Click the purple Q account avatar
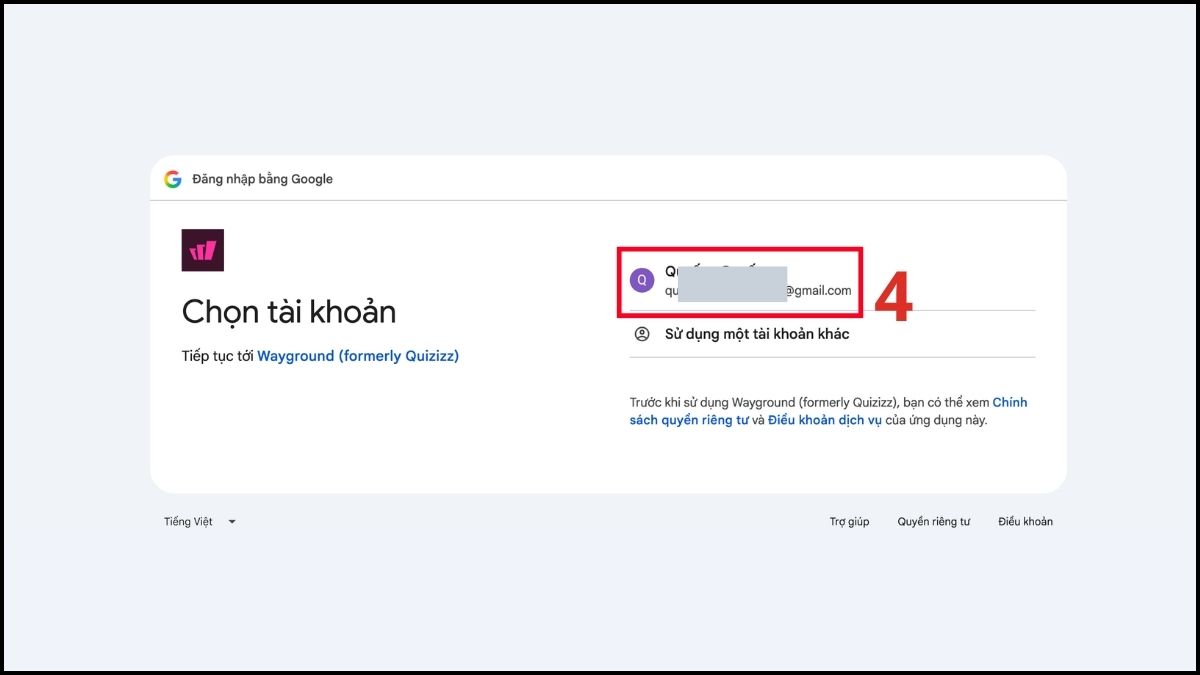Viewport: 1200px width, 675px height. [642, 281]
